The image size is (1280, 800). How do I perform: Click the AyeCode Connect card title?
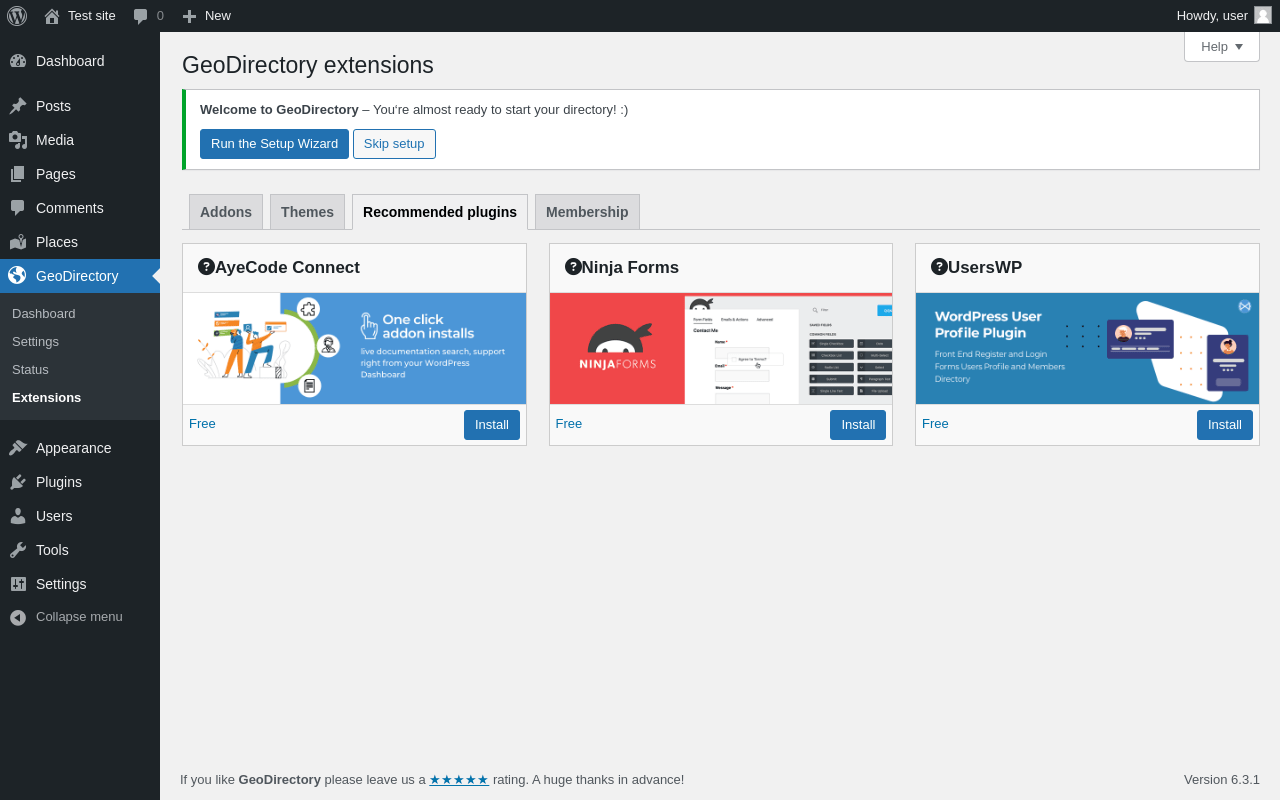click(x=287, y=268)
